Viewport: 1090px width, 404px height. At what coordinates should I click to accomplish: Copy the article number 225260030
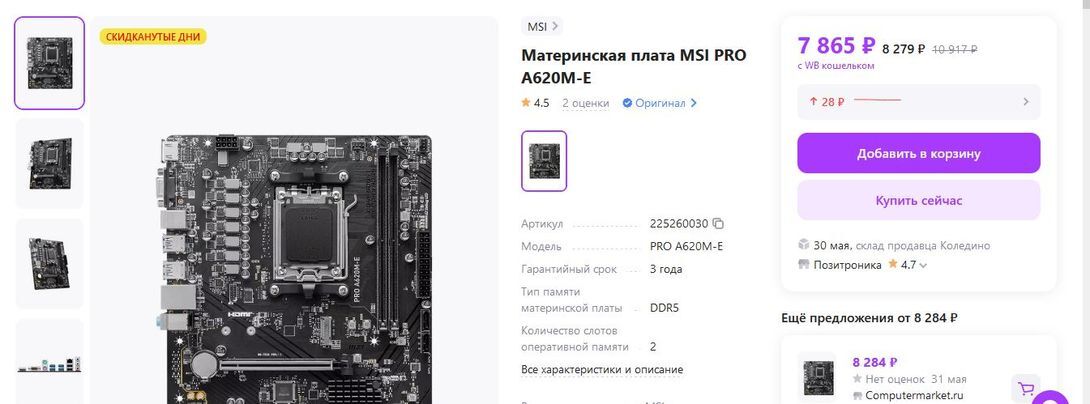[x=719, y=224]
